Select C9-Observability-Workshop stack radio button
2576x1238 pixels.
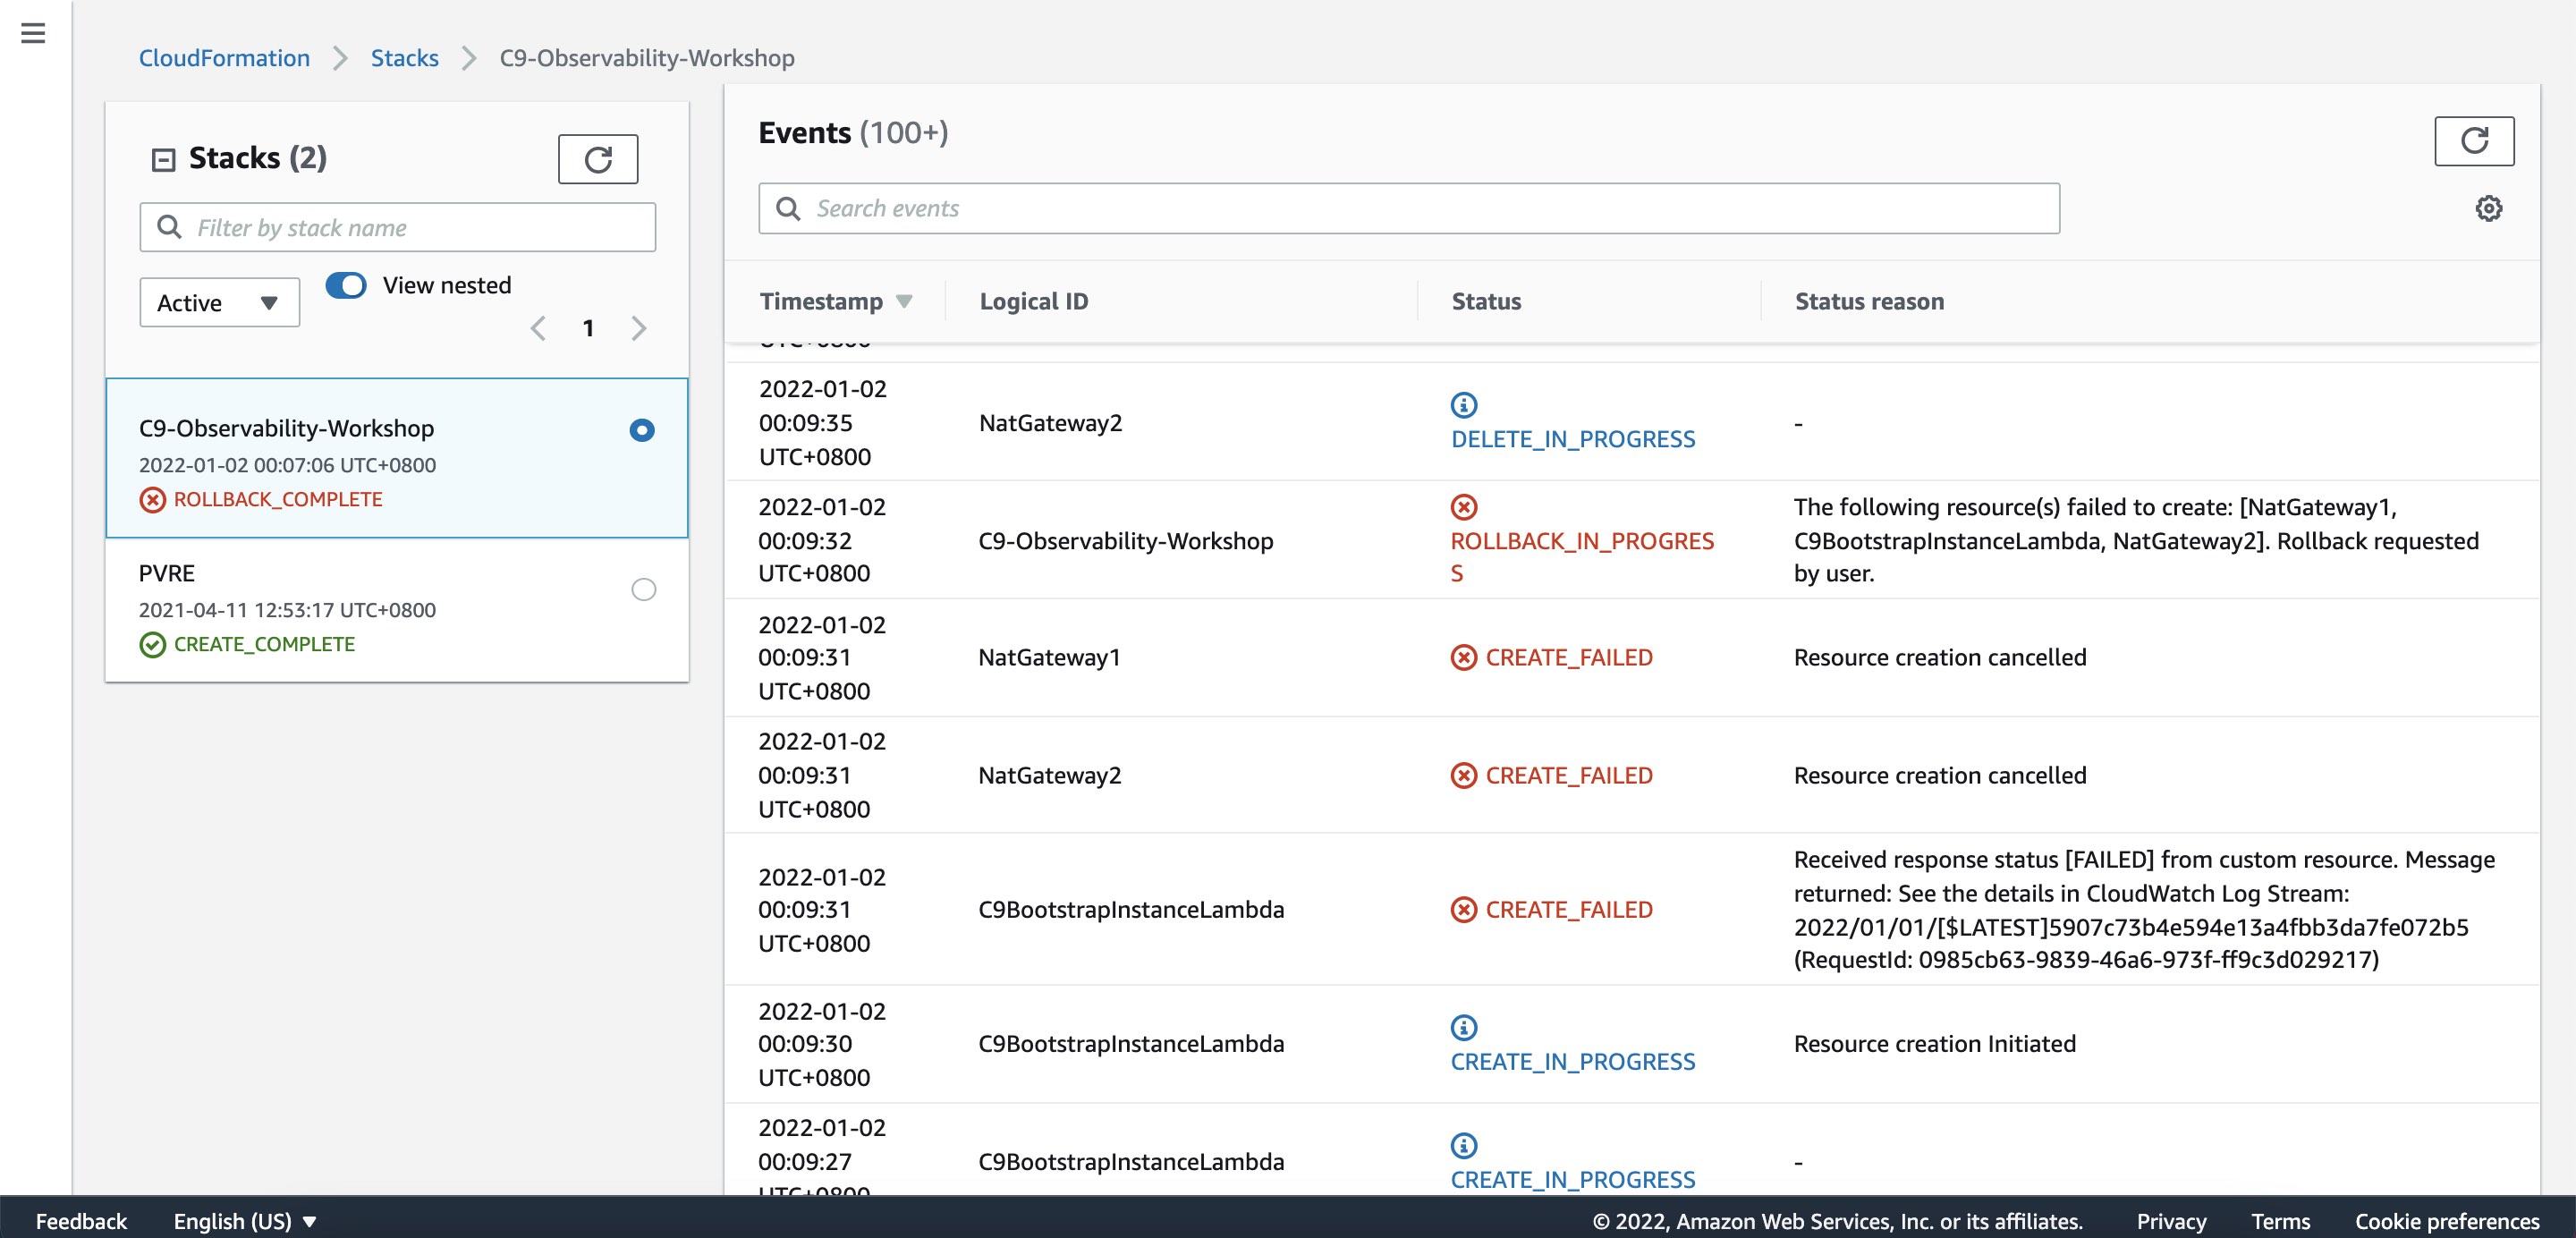tap(642, 430)
